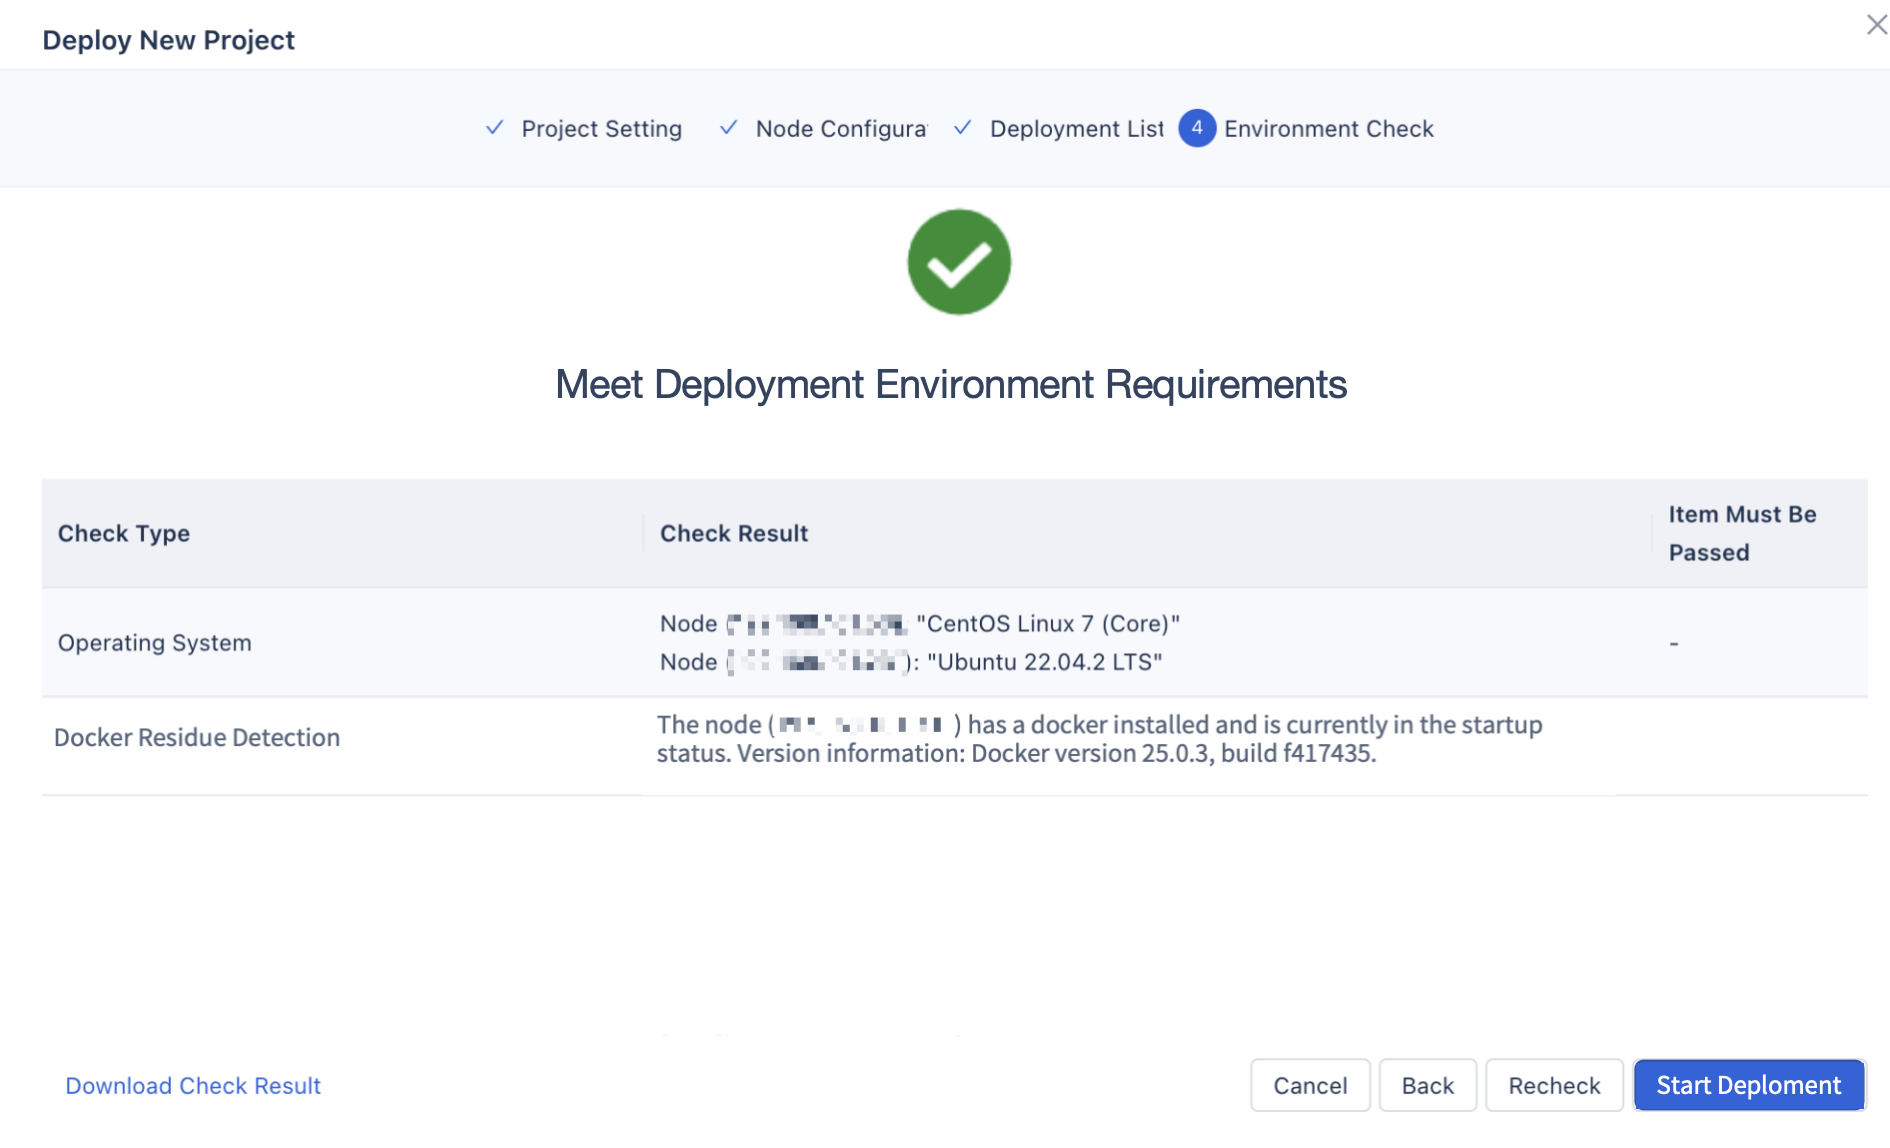This screenshot has width=1890, height=1148.
Task: Click the Check Type column header
Action: (124, 534)
